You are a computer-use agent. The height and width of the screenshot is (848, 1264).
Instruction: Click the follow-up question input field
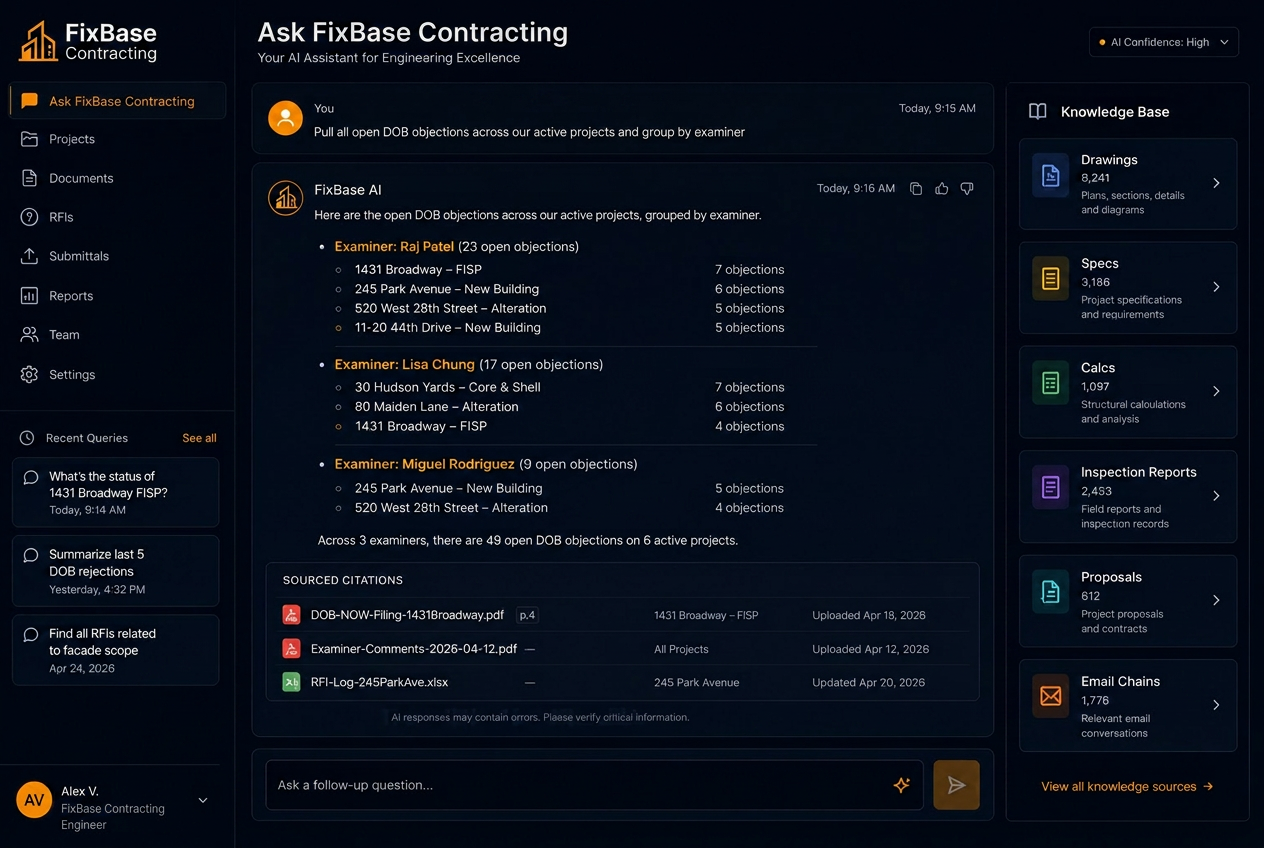pyautogui.click(x=594, y=785)
